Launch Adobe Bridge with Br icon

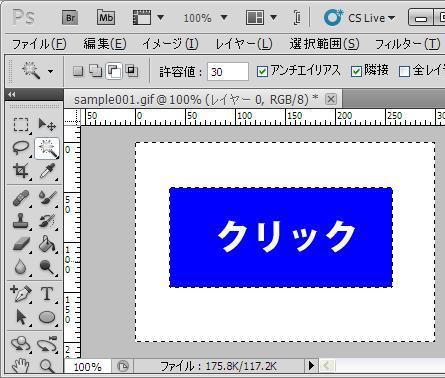pyautogui.click(x=70, y=17)
